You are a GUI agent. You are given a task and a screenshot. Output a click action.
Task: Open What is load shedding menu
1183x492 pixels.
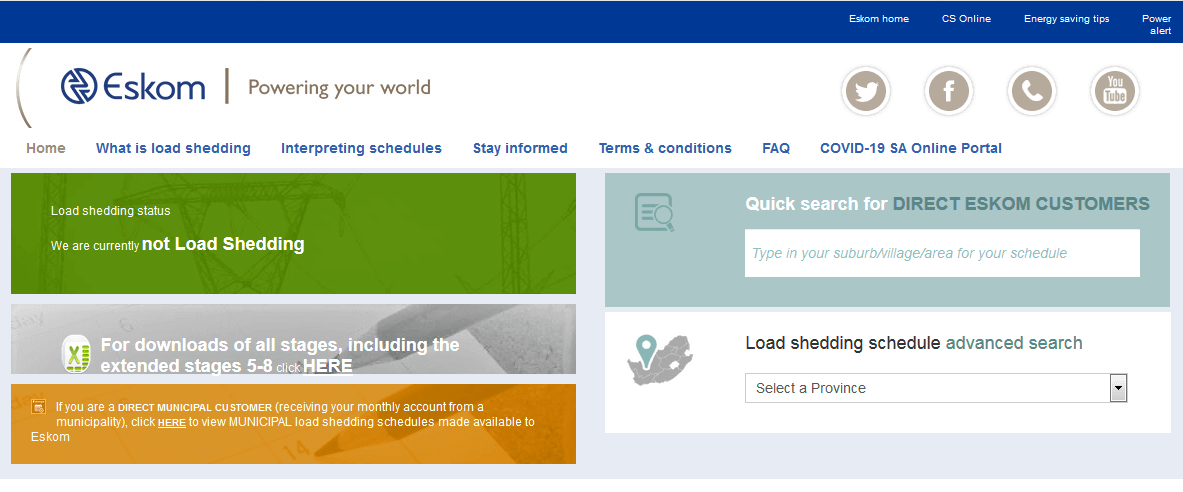tap(173, 148)
